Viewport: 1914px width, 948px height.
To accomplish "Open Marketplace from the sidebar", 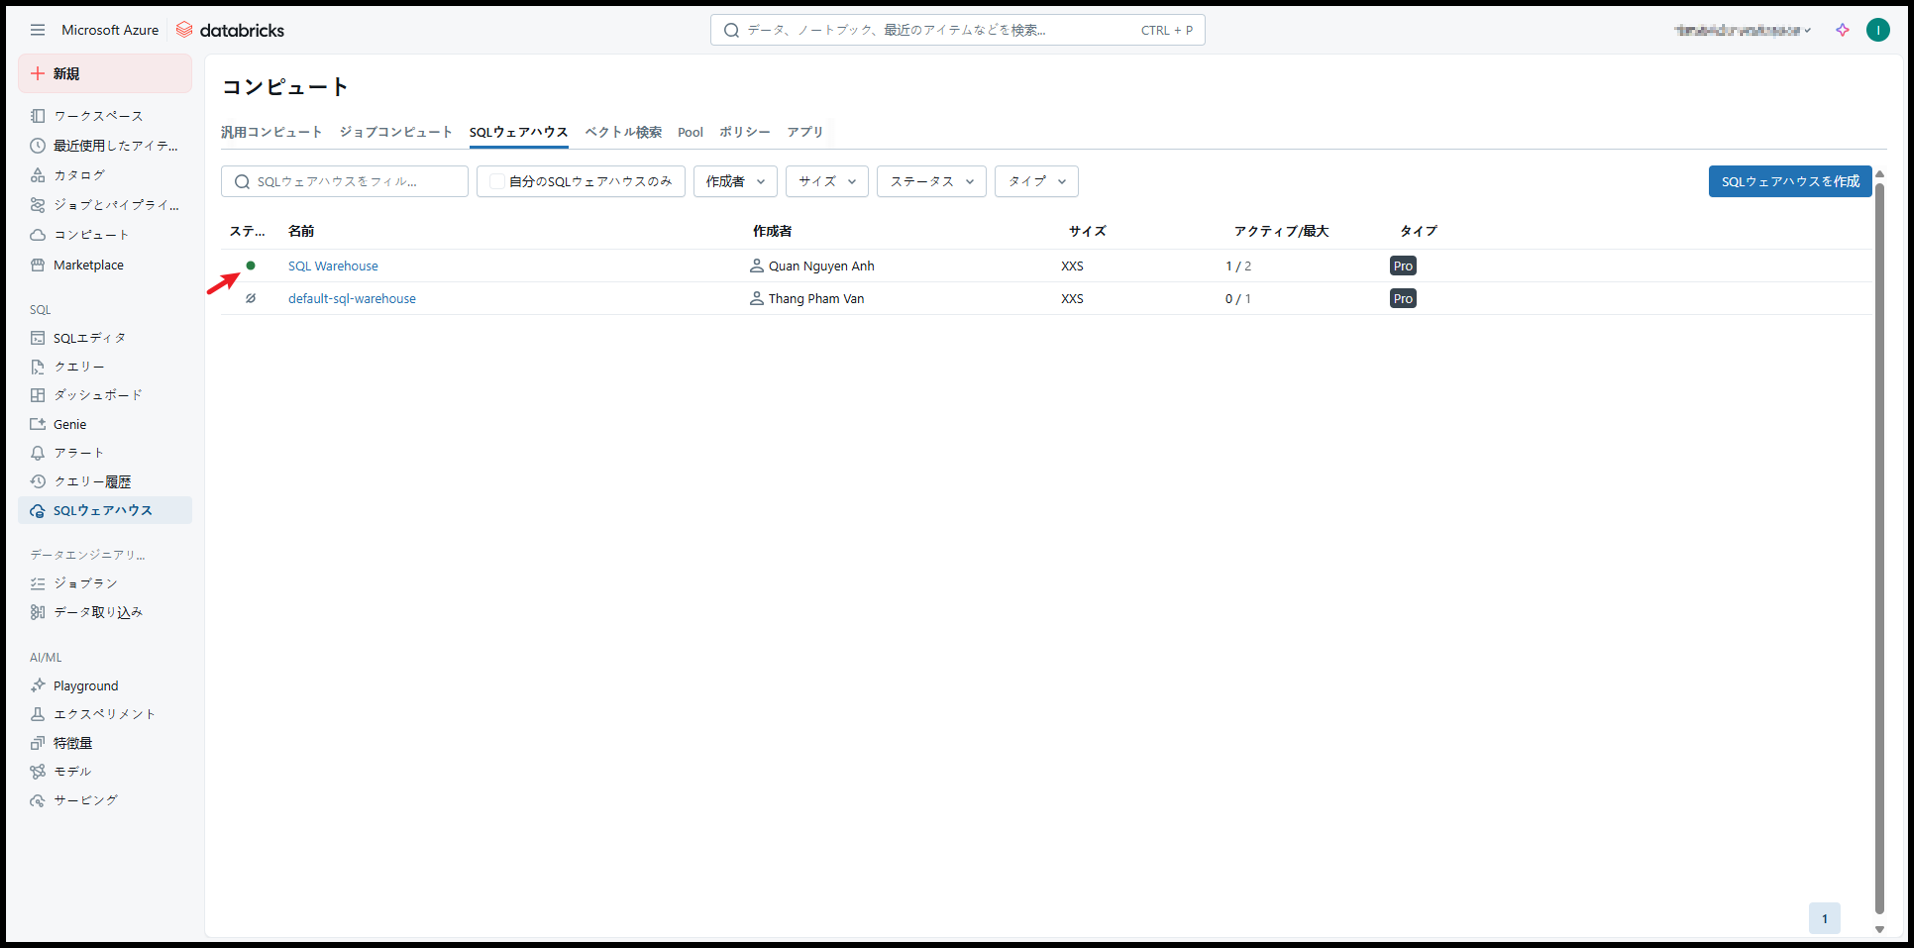I will coord(88,265).
